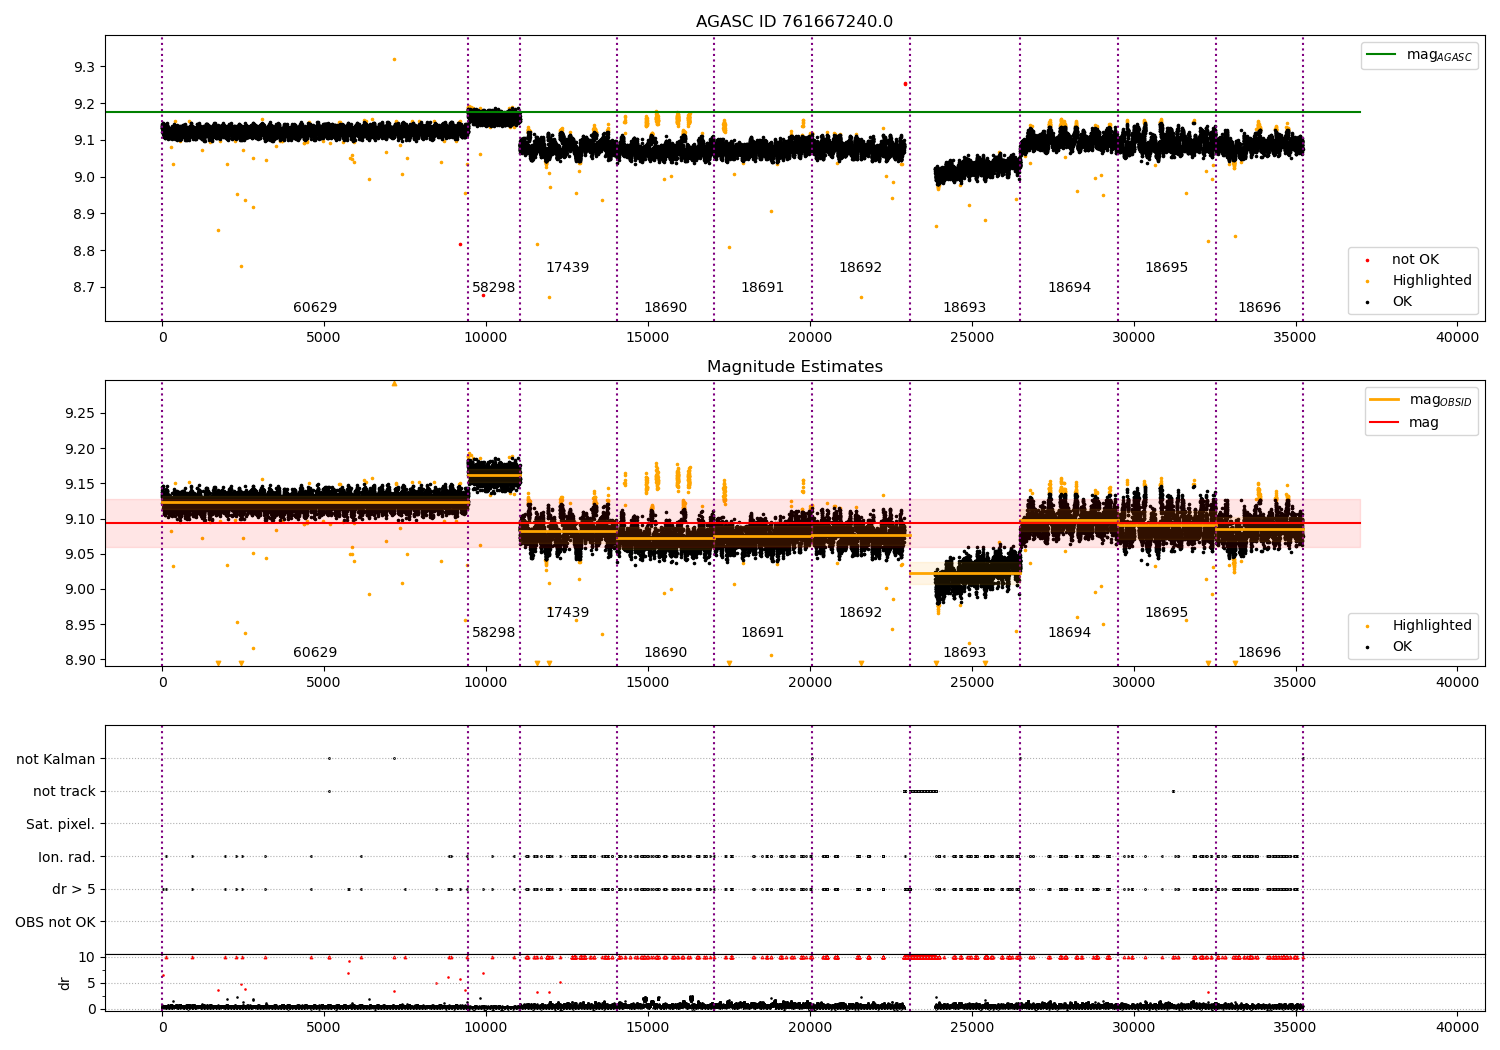This screenshot has height=1050, width=1500.
Task: Select the 'not OK' legend entry
Action: click(x=1415, y=260)
